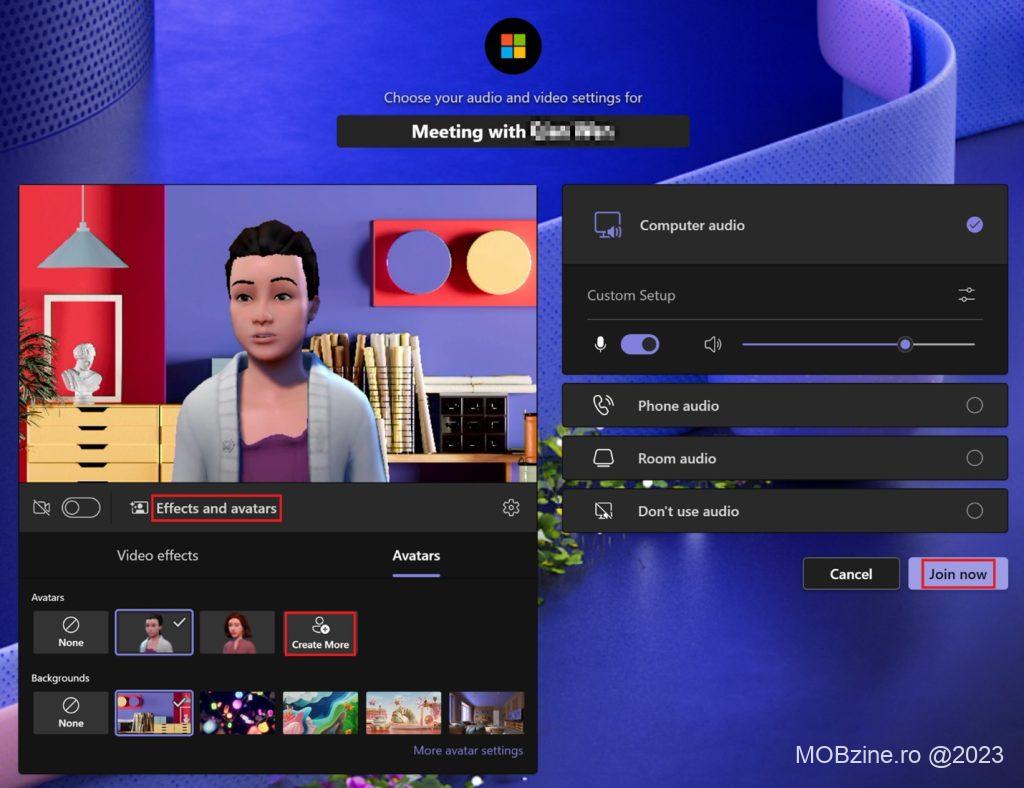
Task: Click the microphone icon
Action: tap(600, 344)
